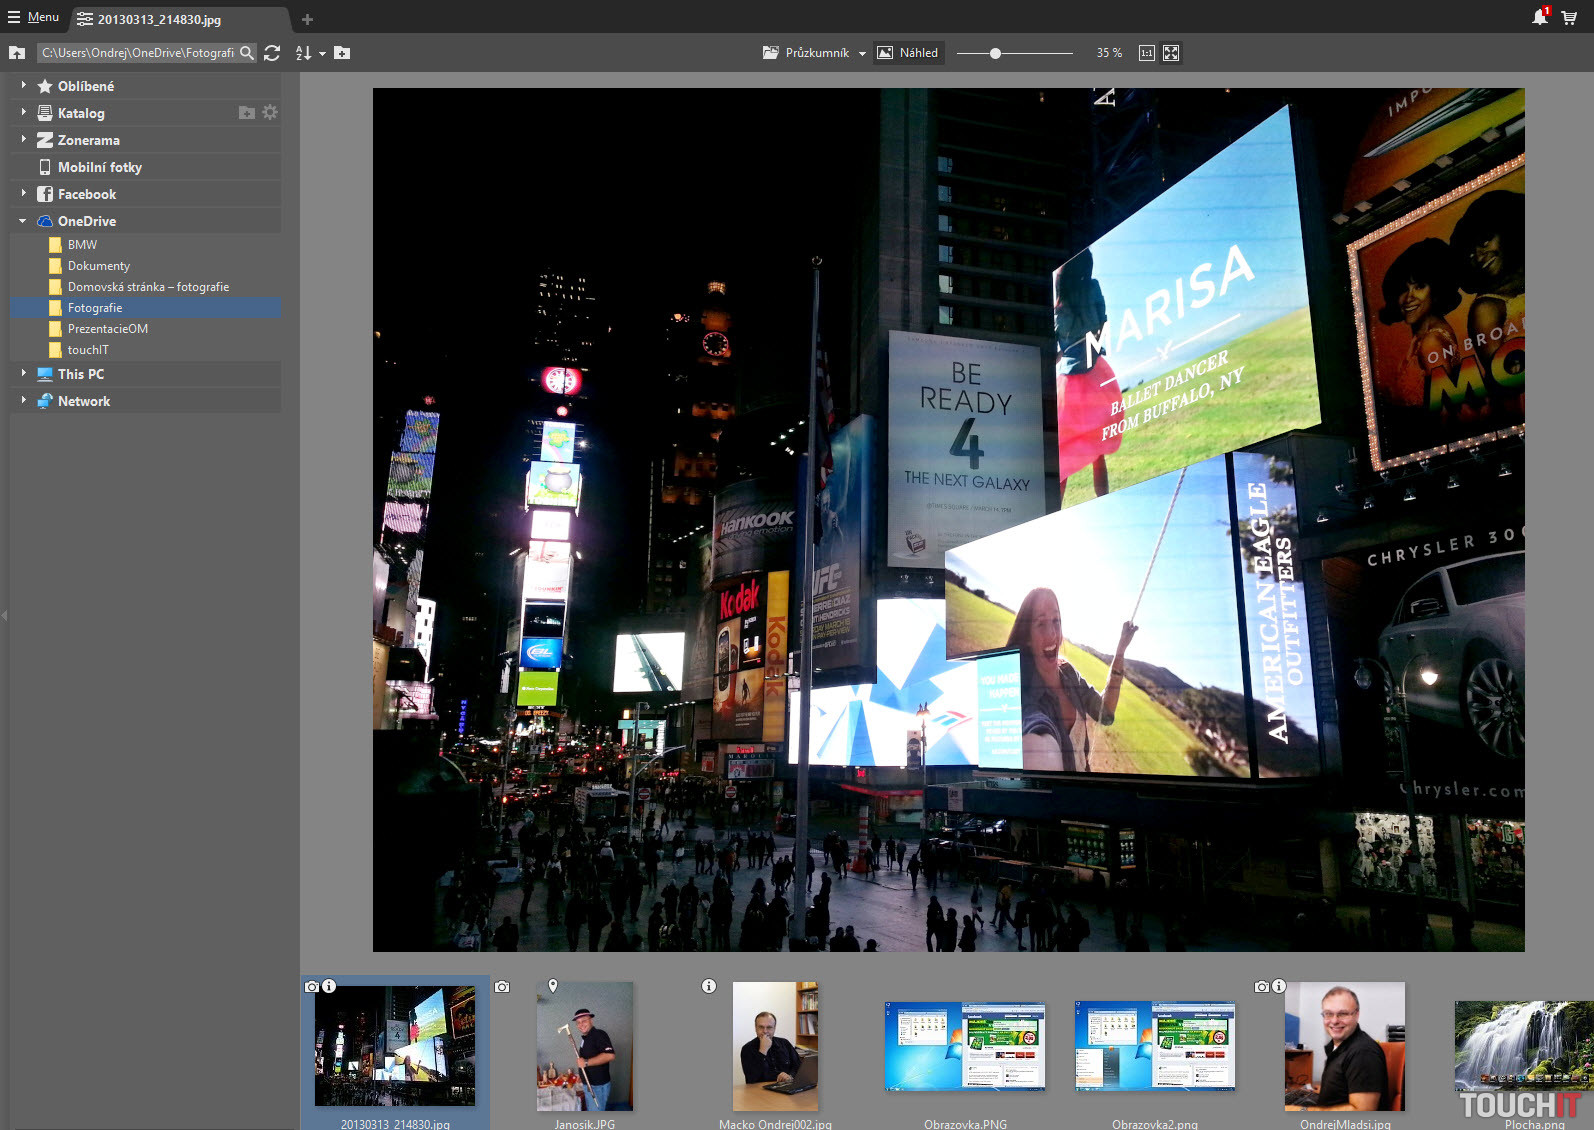1594x1130 pixels.
Task: Expand the This PC node
Action: (23, 374)
